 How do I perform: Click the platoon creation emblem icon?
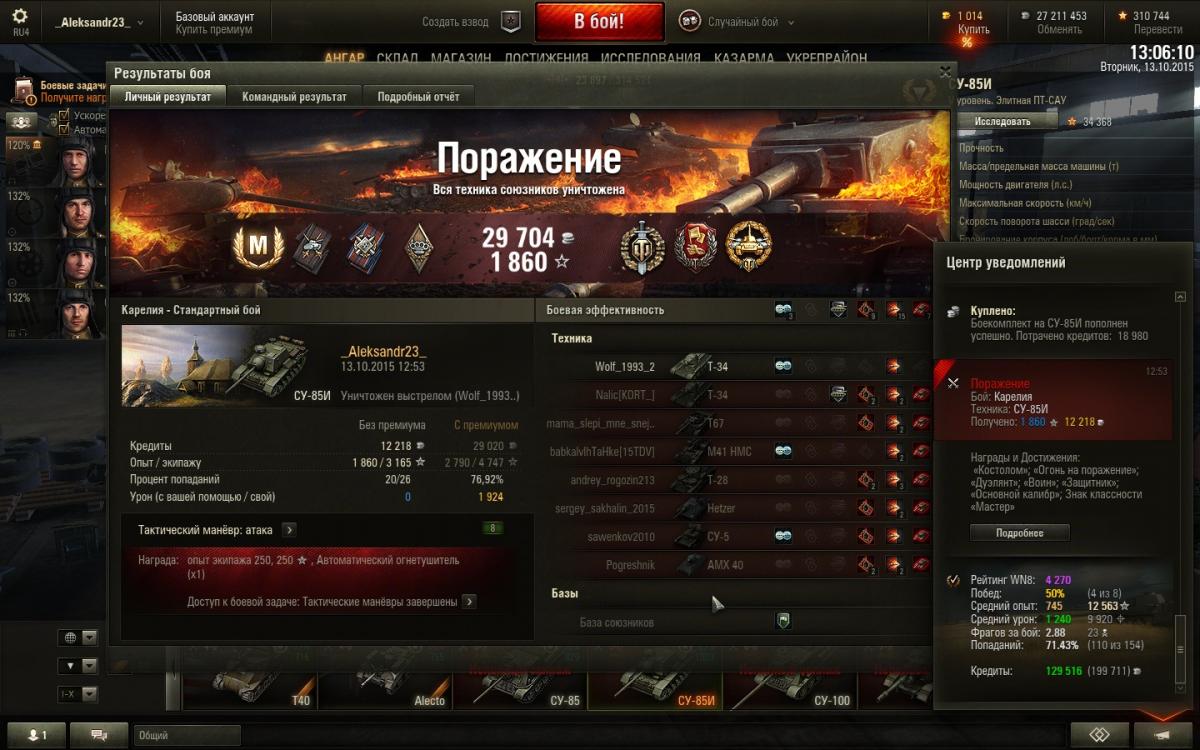click(x=511, y=21)
